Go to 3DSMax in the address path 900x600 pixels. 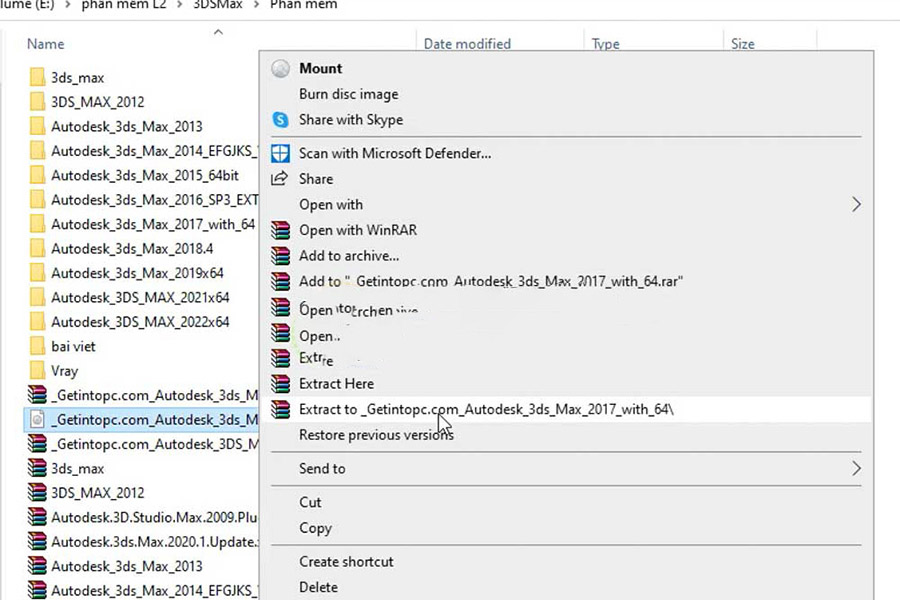tap(218, 5)
